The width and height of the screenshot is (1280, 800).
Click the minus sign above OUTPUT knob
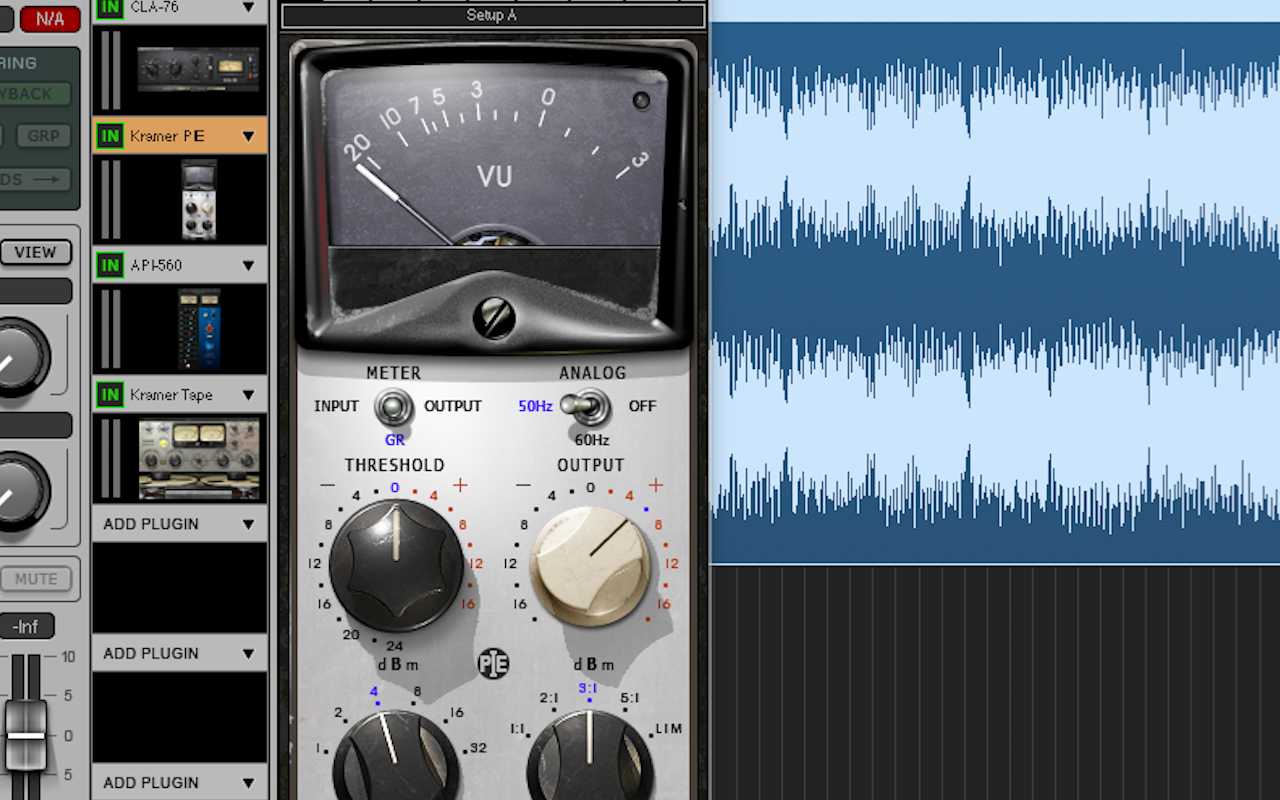(523, 485)
